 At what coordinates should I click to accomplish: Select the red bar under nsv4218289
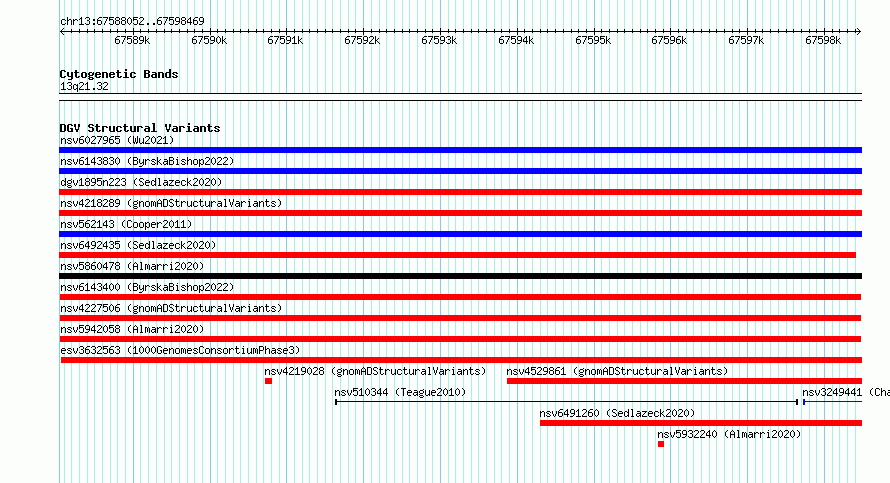460,213
